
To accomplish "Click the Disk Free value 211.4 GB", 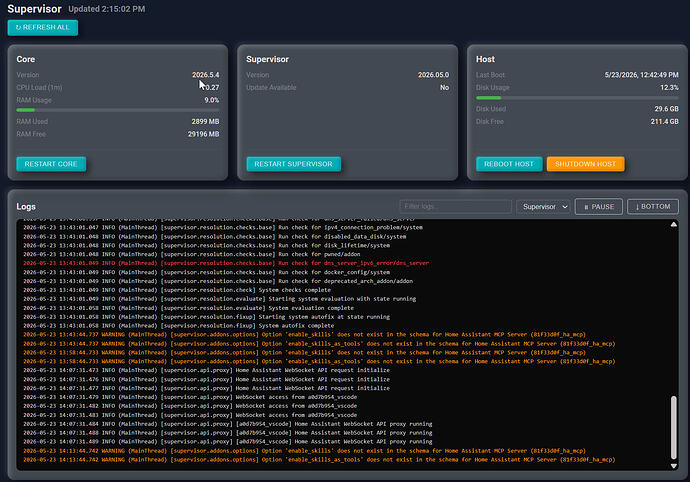I will point(664,121).
